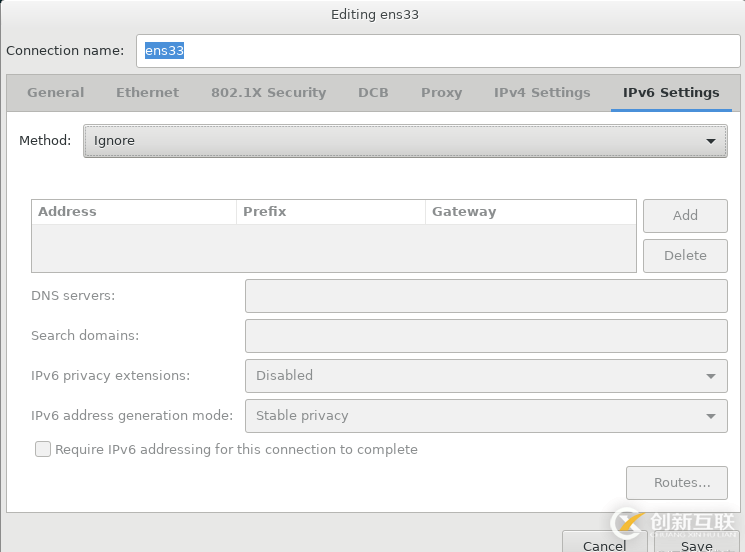Click the DNS servers input field
745x552 pixels.
(486, 296)
